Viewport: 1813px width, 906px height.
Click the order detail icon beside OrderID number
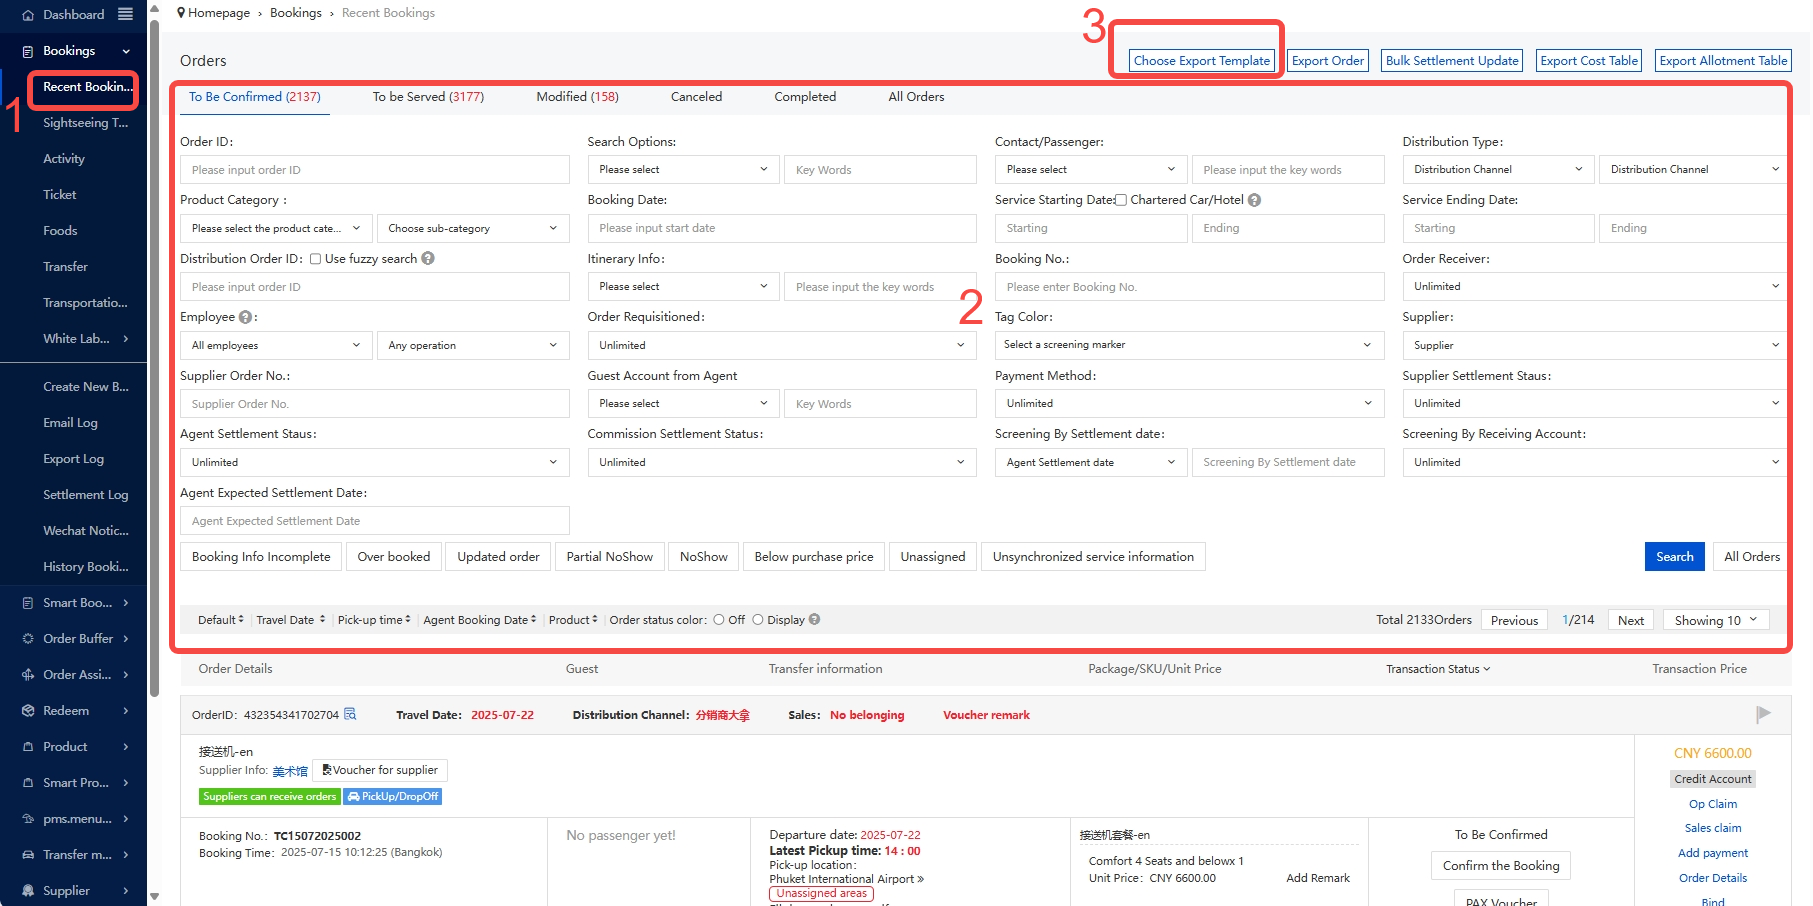click(350, 714)
